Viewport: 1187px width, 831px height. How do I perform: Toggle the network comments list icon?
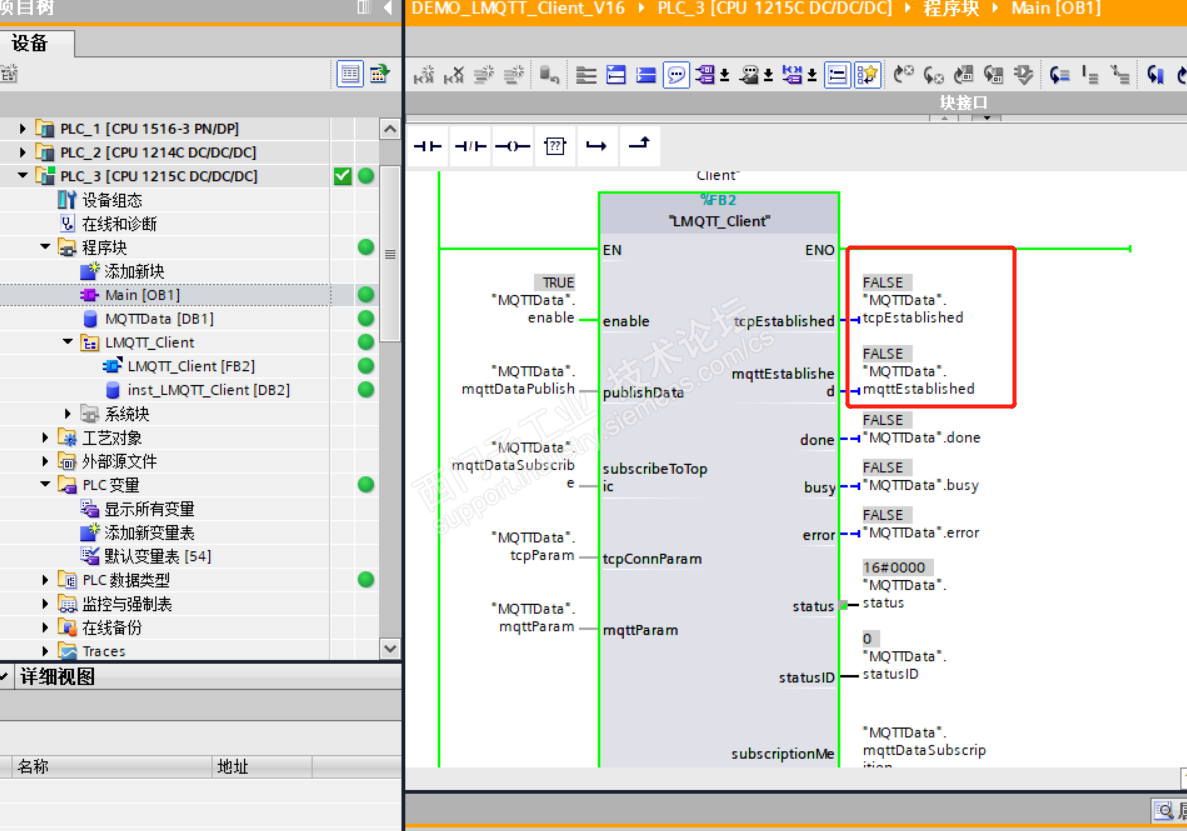[837, 75]
